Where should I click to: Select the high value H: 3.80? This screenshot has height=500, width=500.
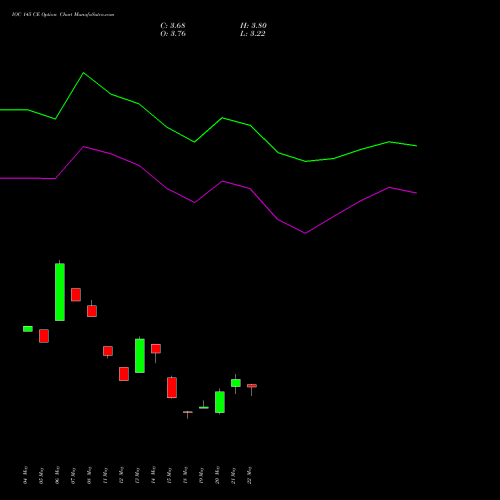tap(253, 26)
